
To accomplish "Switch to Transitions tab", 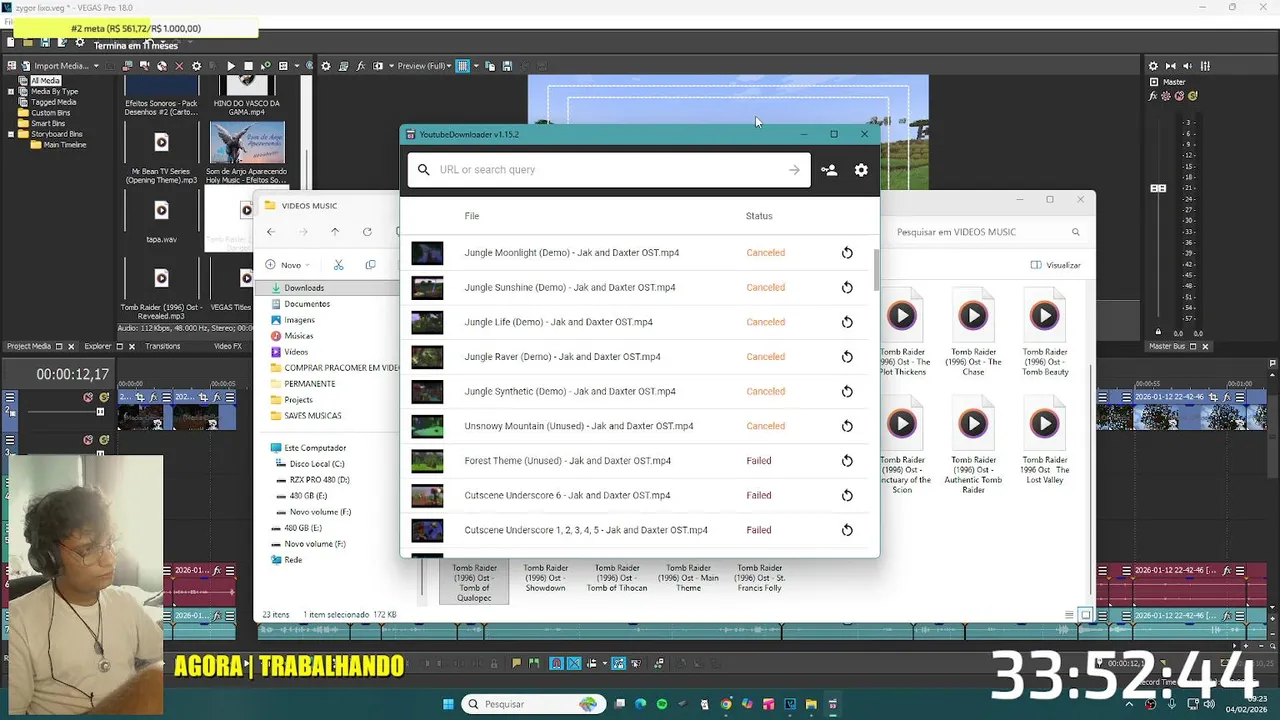I will point(162,346).
